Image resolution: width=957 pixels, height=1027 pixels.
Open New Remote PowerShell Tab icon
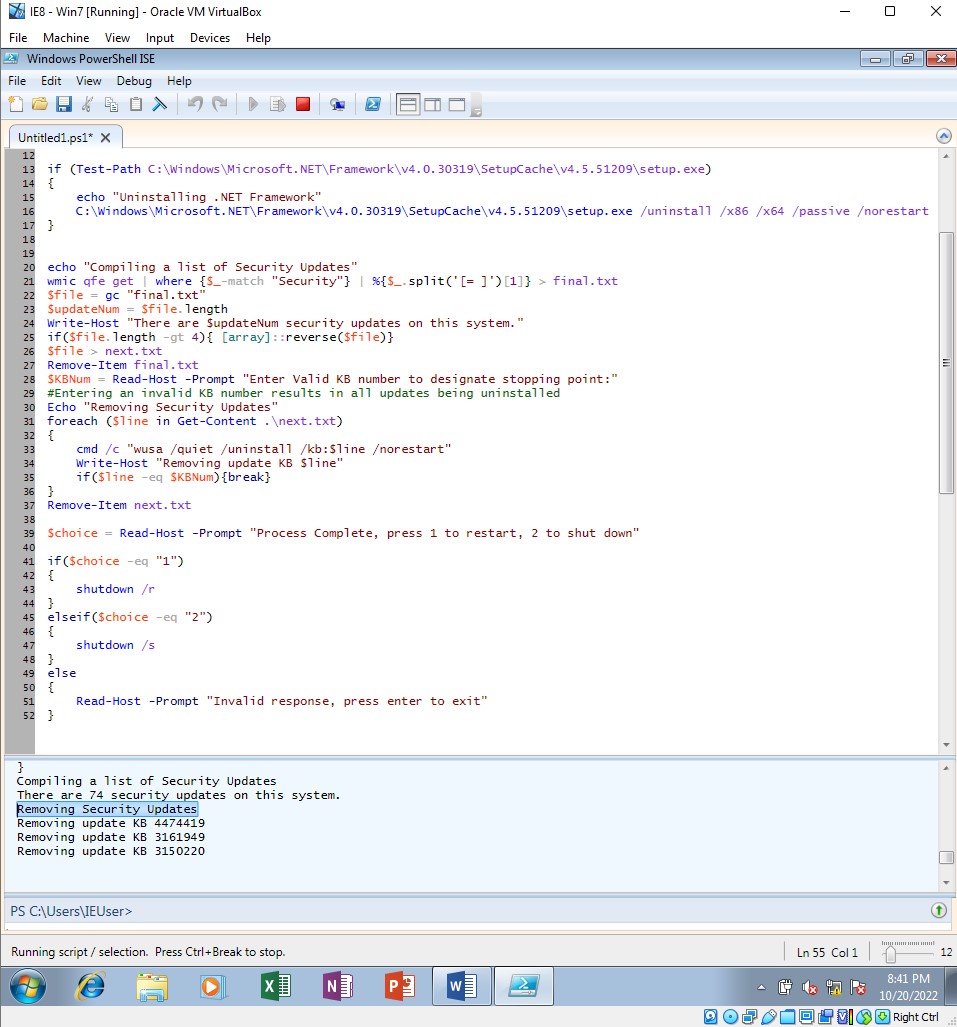337,104
